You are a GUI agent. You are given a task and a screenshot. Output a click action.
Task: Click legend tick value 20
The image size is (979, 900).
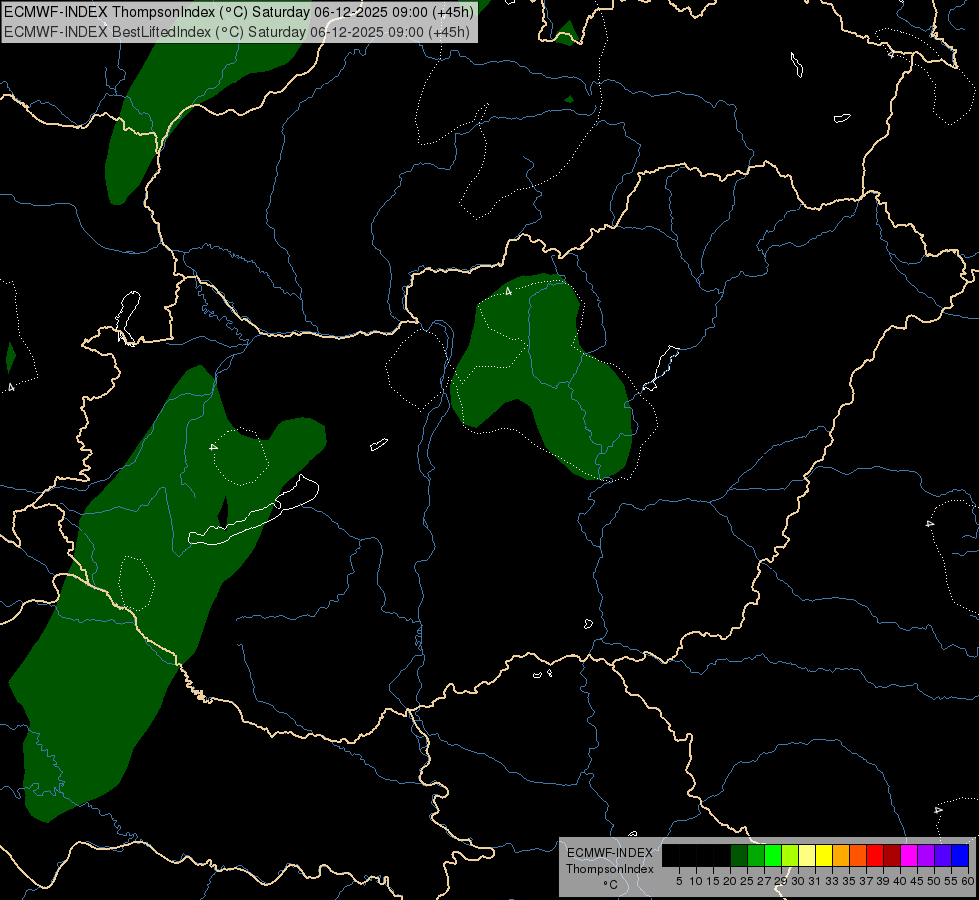coord(730,881)
